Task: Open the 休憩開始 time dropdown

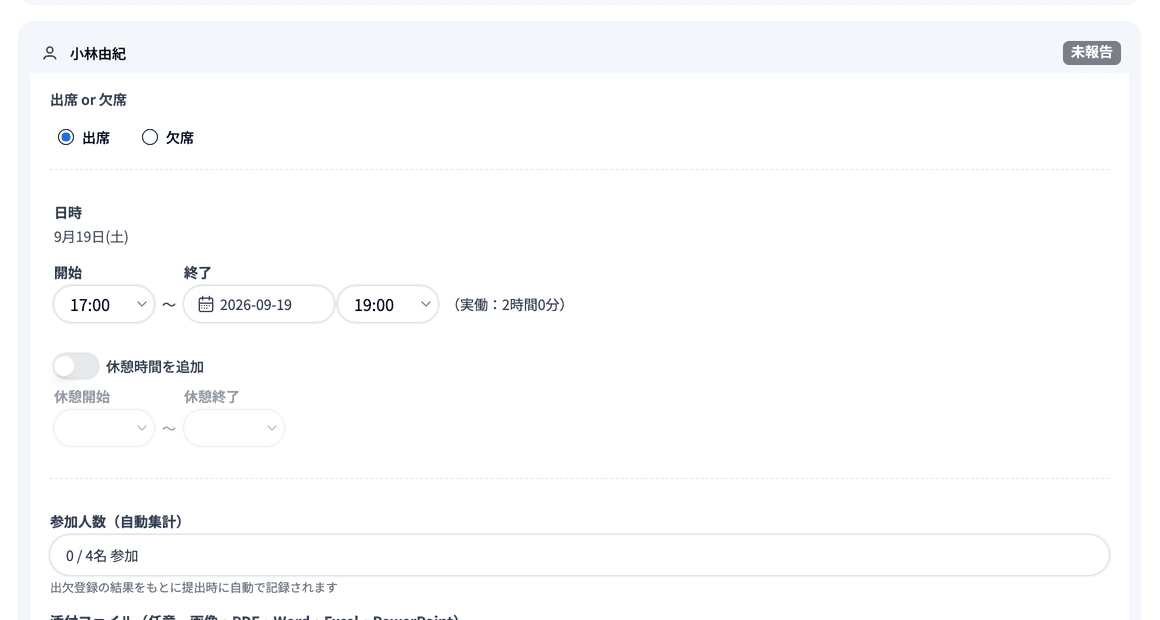Action: [104, 428]
